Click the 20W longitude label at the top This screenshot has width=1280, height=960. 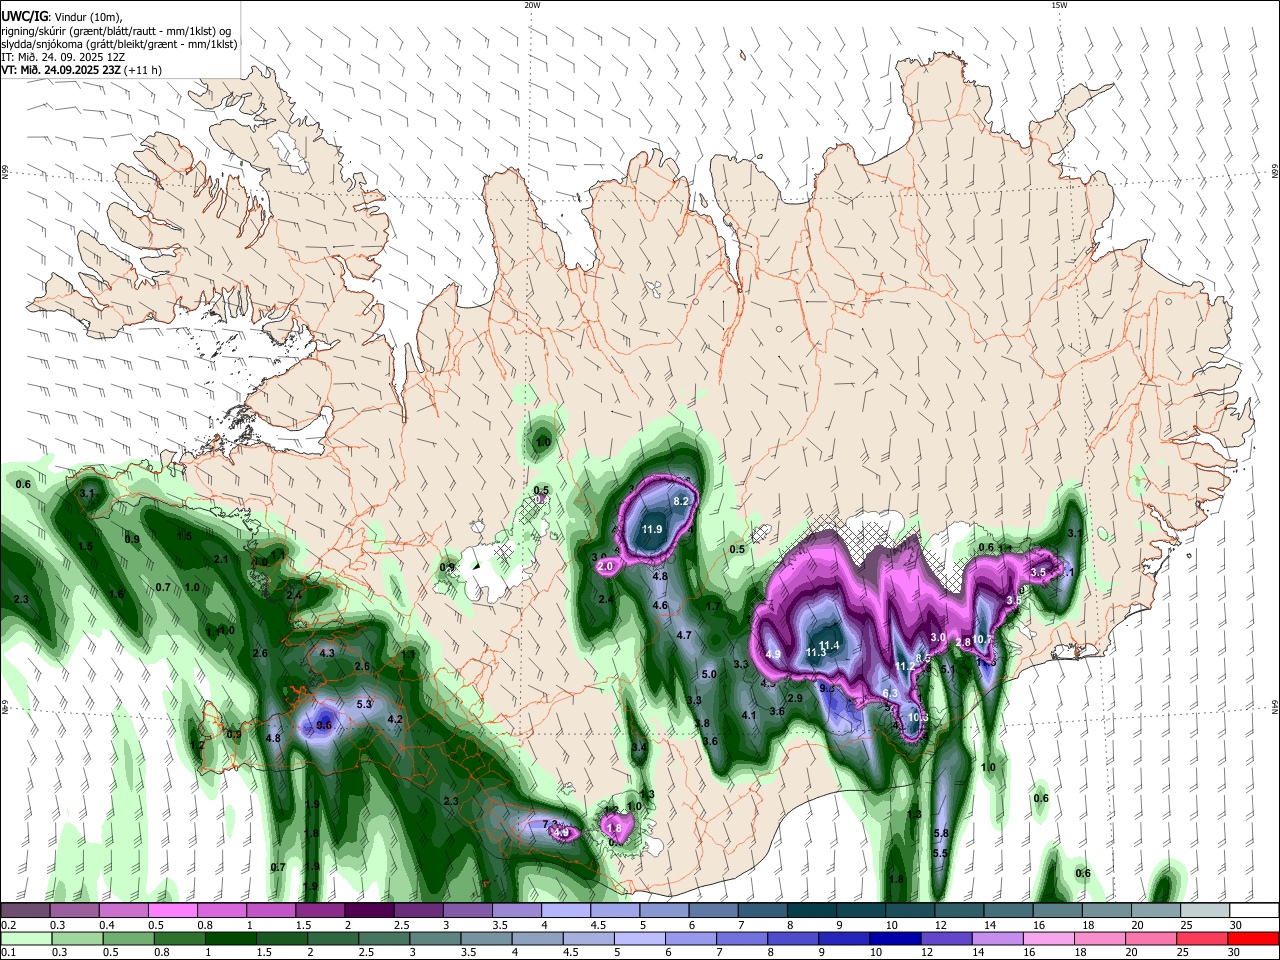tap(532, 5)
